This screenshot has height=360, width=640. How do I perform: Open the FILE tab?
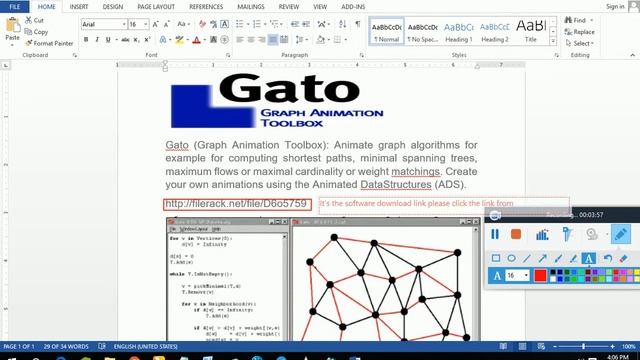coord(15,7)
